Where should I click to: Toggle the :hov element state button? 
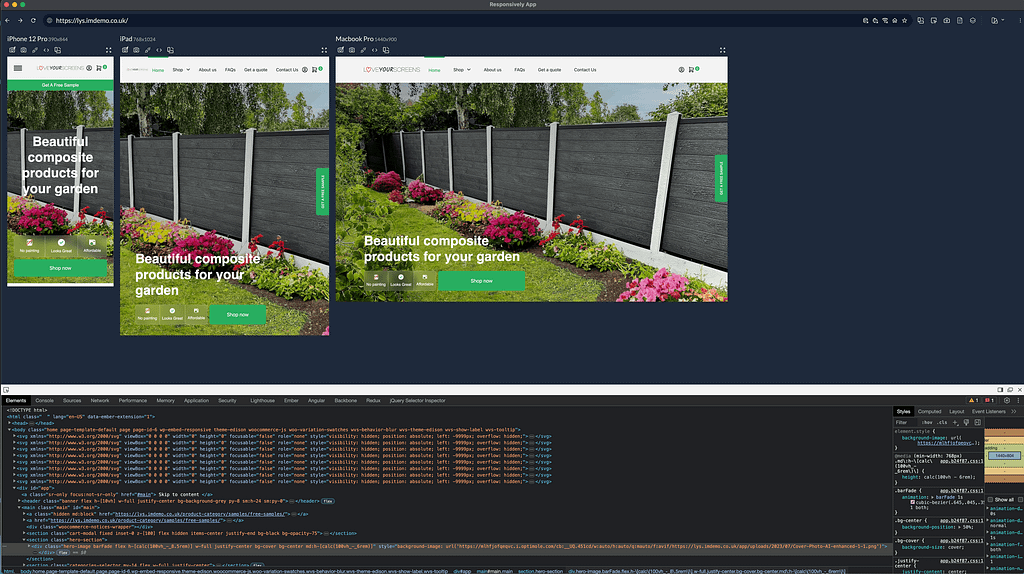pyautogui.click(x=927, y=423)
